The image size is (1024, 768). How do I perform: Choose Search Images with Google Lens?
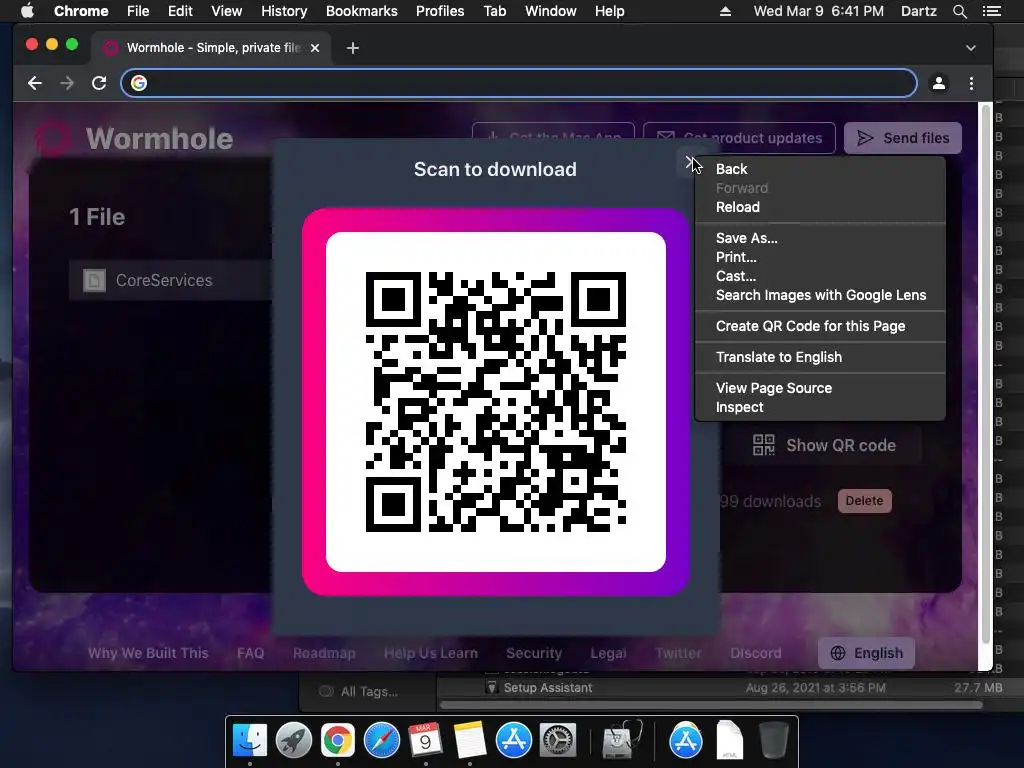[x=820, y=295]
